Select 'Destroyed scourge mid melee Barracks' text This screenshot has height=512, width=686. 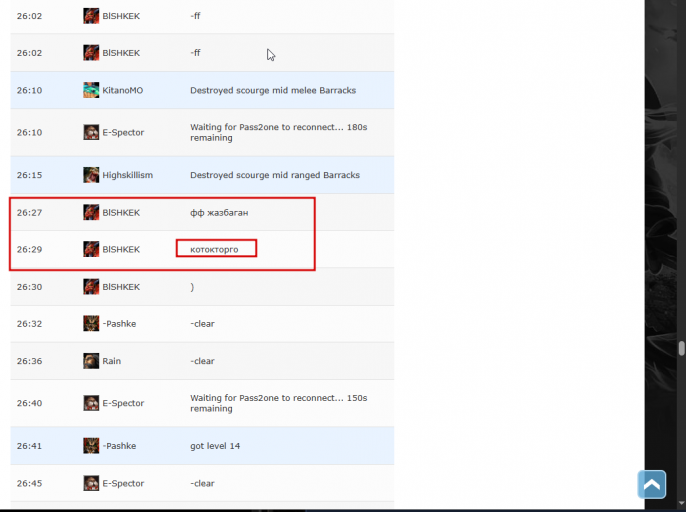(273, 90)
